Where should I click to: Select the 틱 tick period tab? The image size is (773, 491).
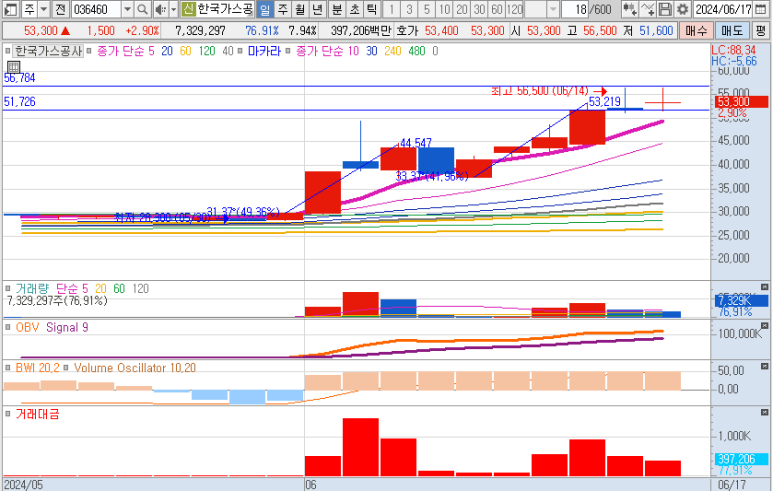372,9
